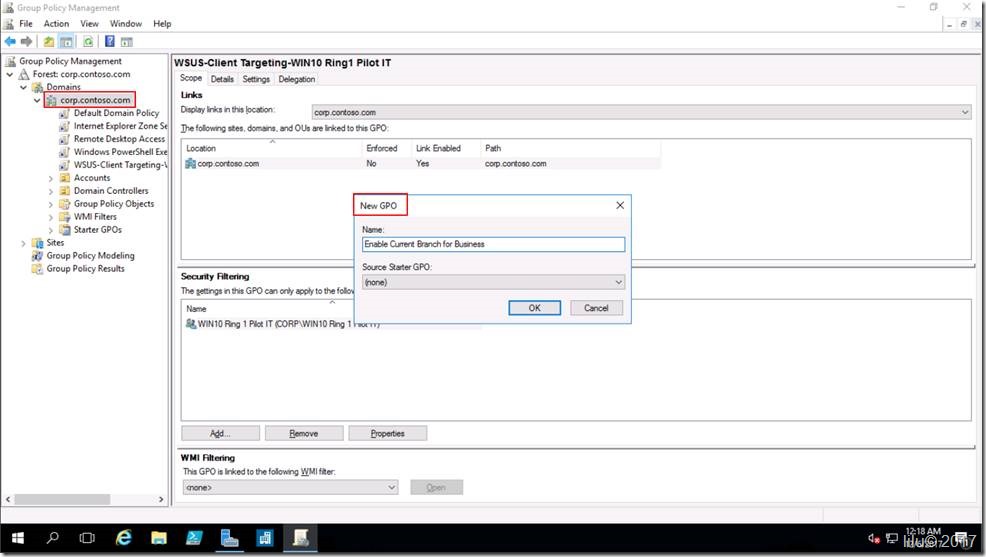Click blue building app icon on taskbar
Viewport: 986px width, 557px height.
click(x=265, y=538)
